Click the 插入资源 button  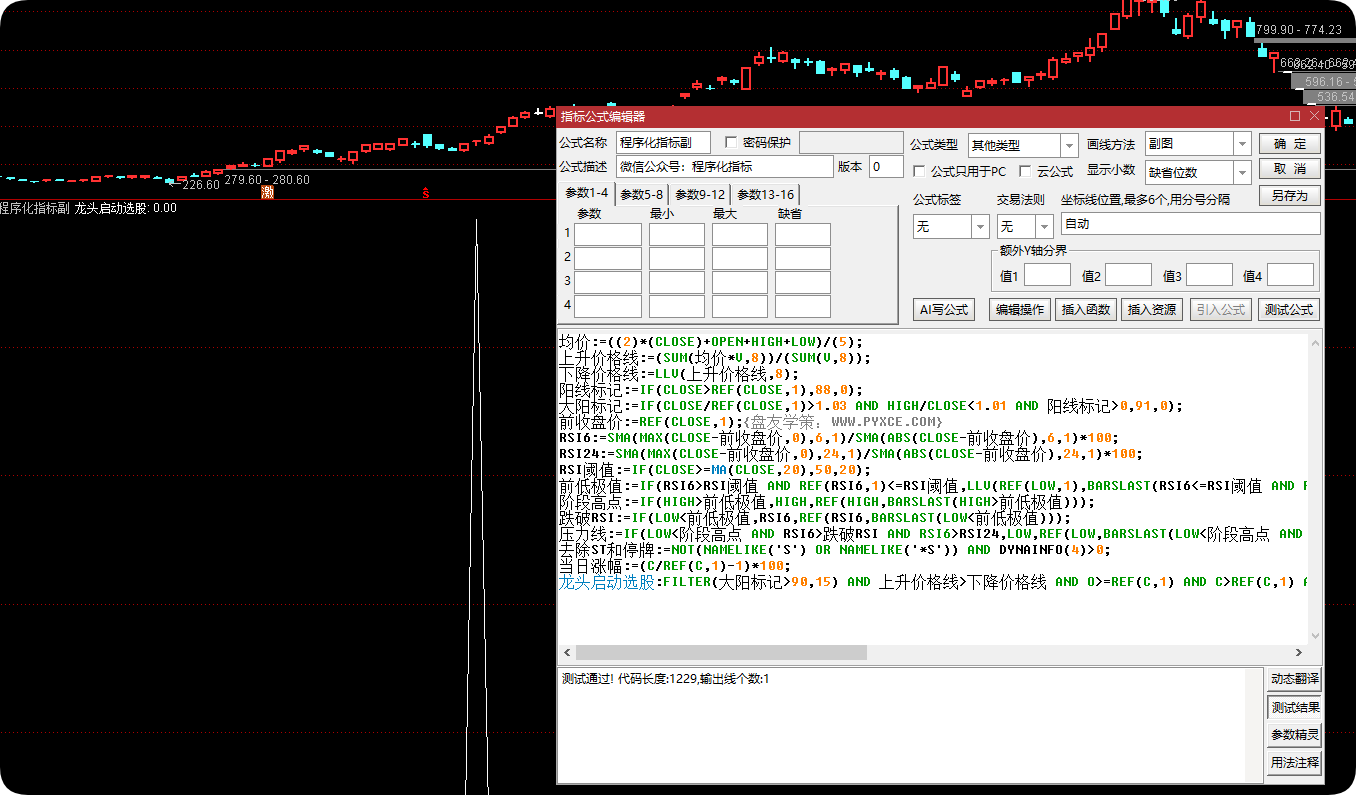[x=1152, y=310]
